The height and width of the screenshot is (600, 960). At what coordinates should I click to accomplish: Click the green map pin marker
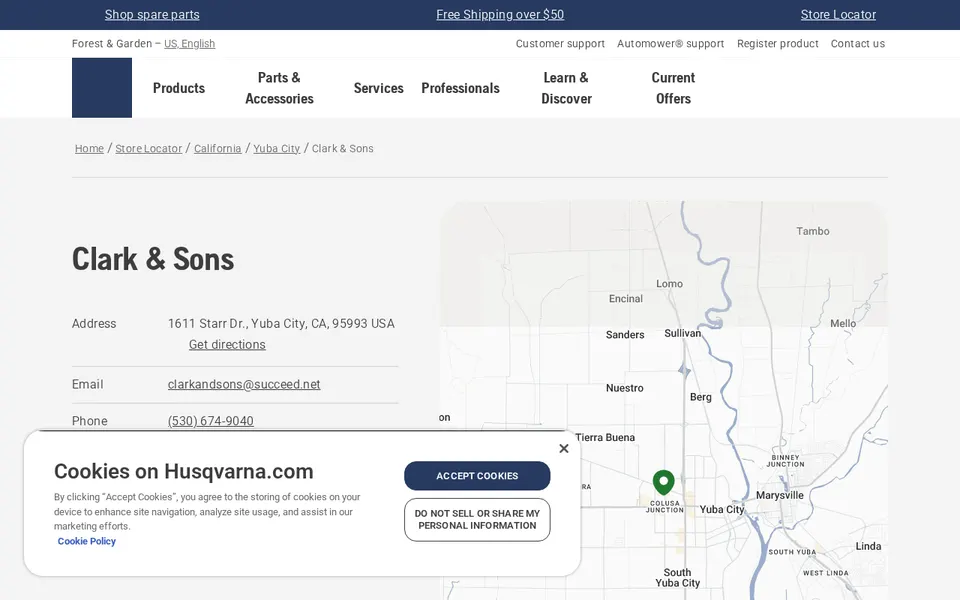[664, 482]
